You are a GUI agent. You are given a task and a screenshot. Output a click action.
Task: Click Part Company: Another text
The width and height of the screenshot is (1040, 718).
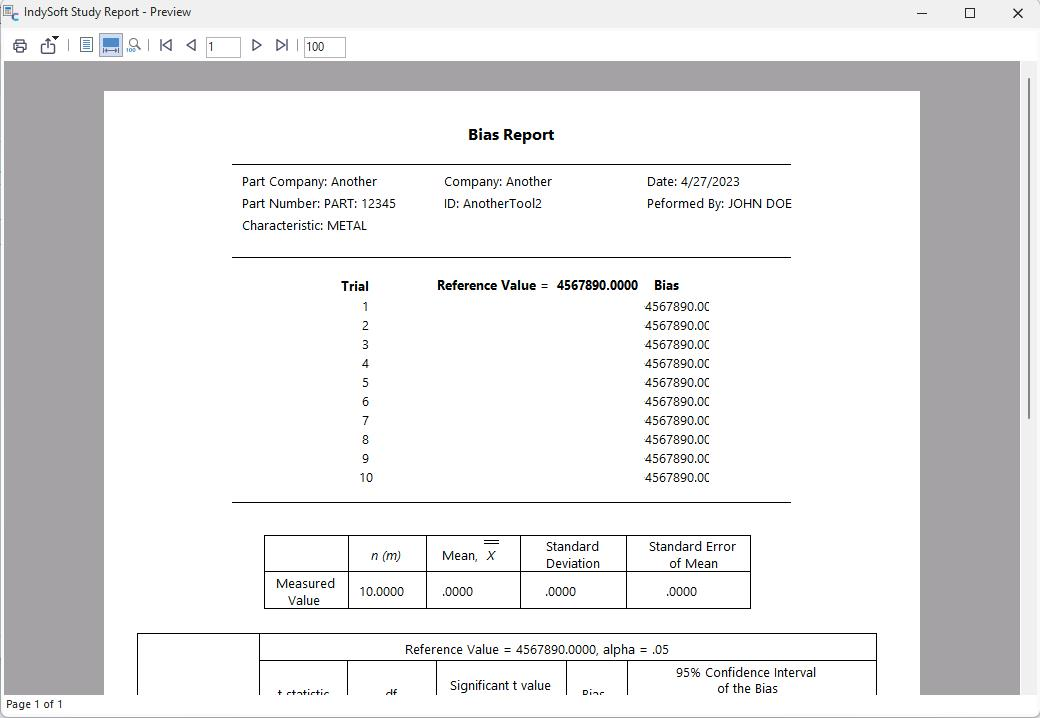[309, 182]
